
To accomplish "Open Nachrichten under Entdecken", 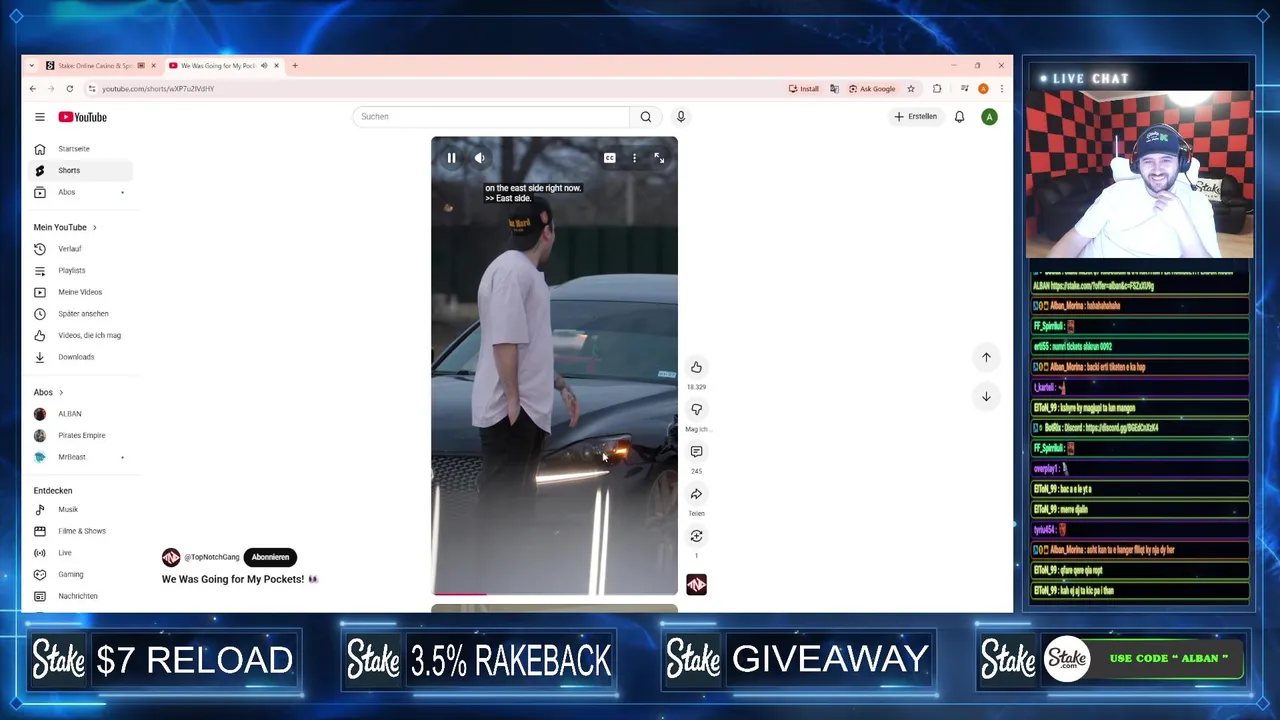I will pos(80,596).
